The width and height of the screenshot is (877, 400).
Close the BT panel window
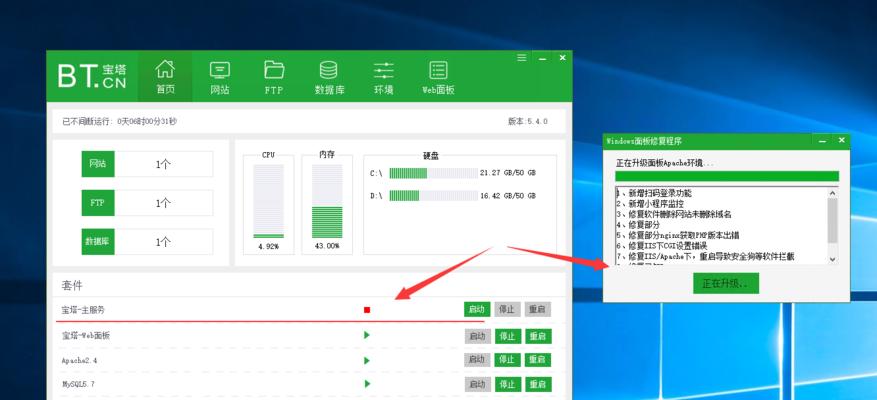point(563,58)
